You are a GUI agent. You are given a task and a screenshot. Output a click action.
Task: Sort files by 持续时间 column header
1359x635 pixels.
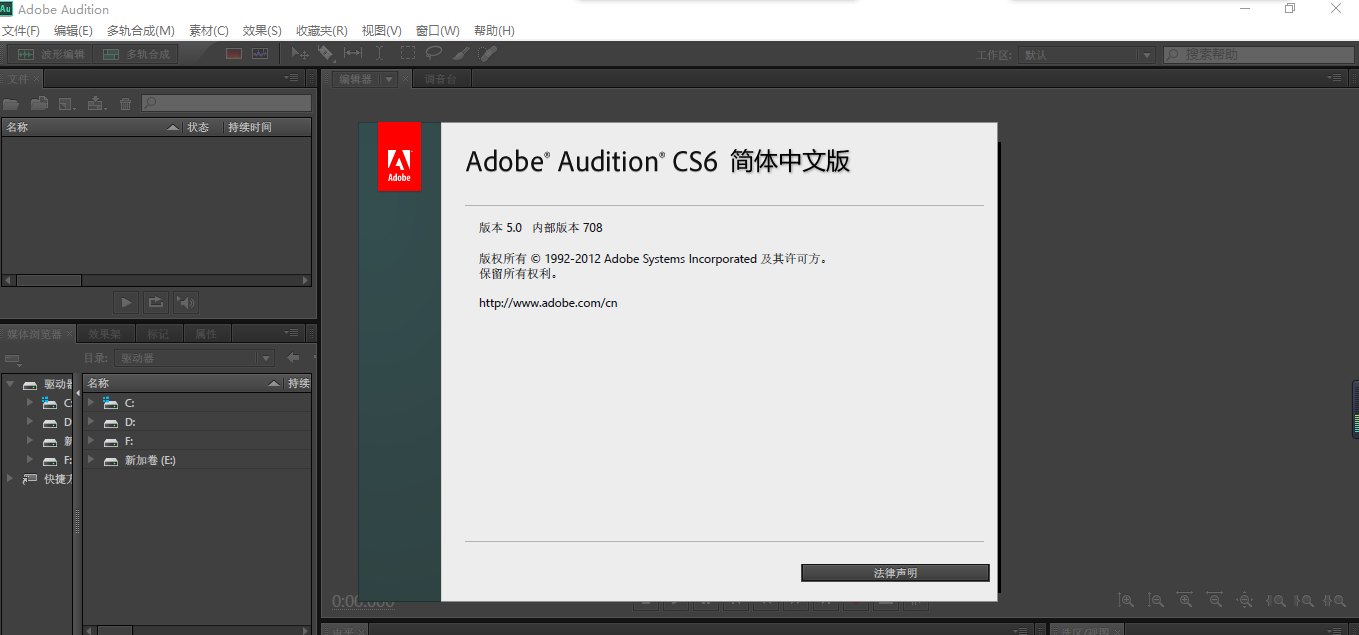coord(268,127)
